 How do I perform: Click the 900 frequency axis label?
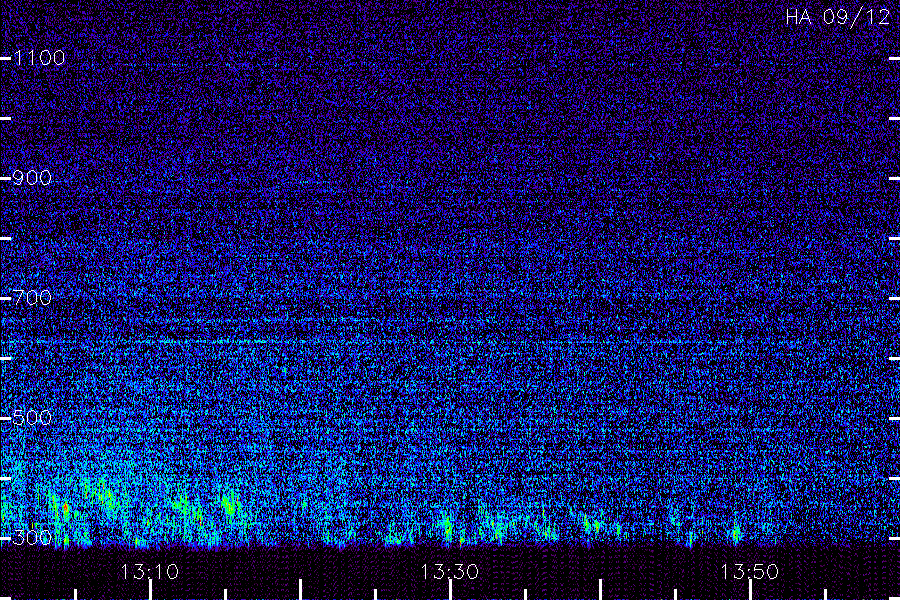tap(32, 178)
